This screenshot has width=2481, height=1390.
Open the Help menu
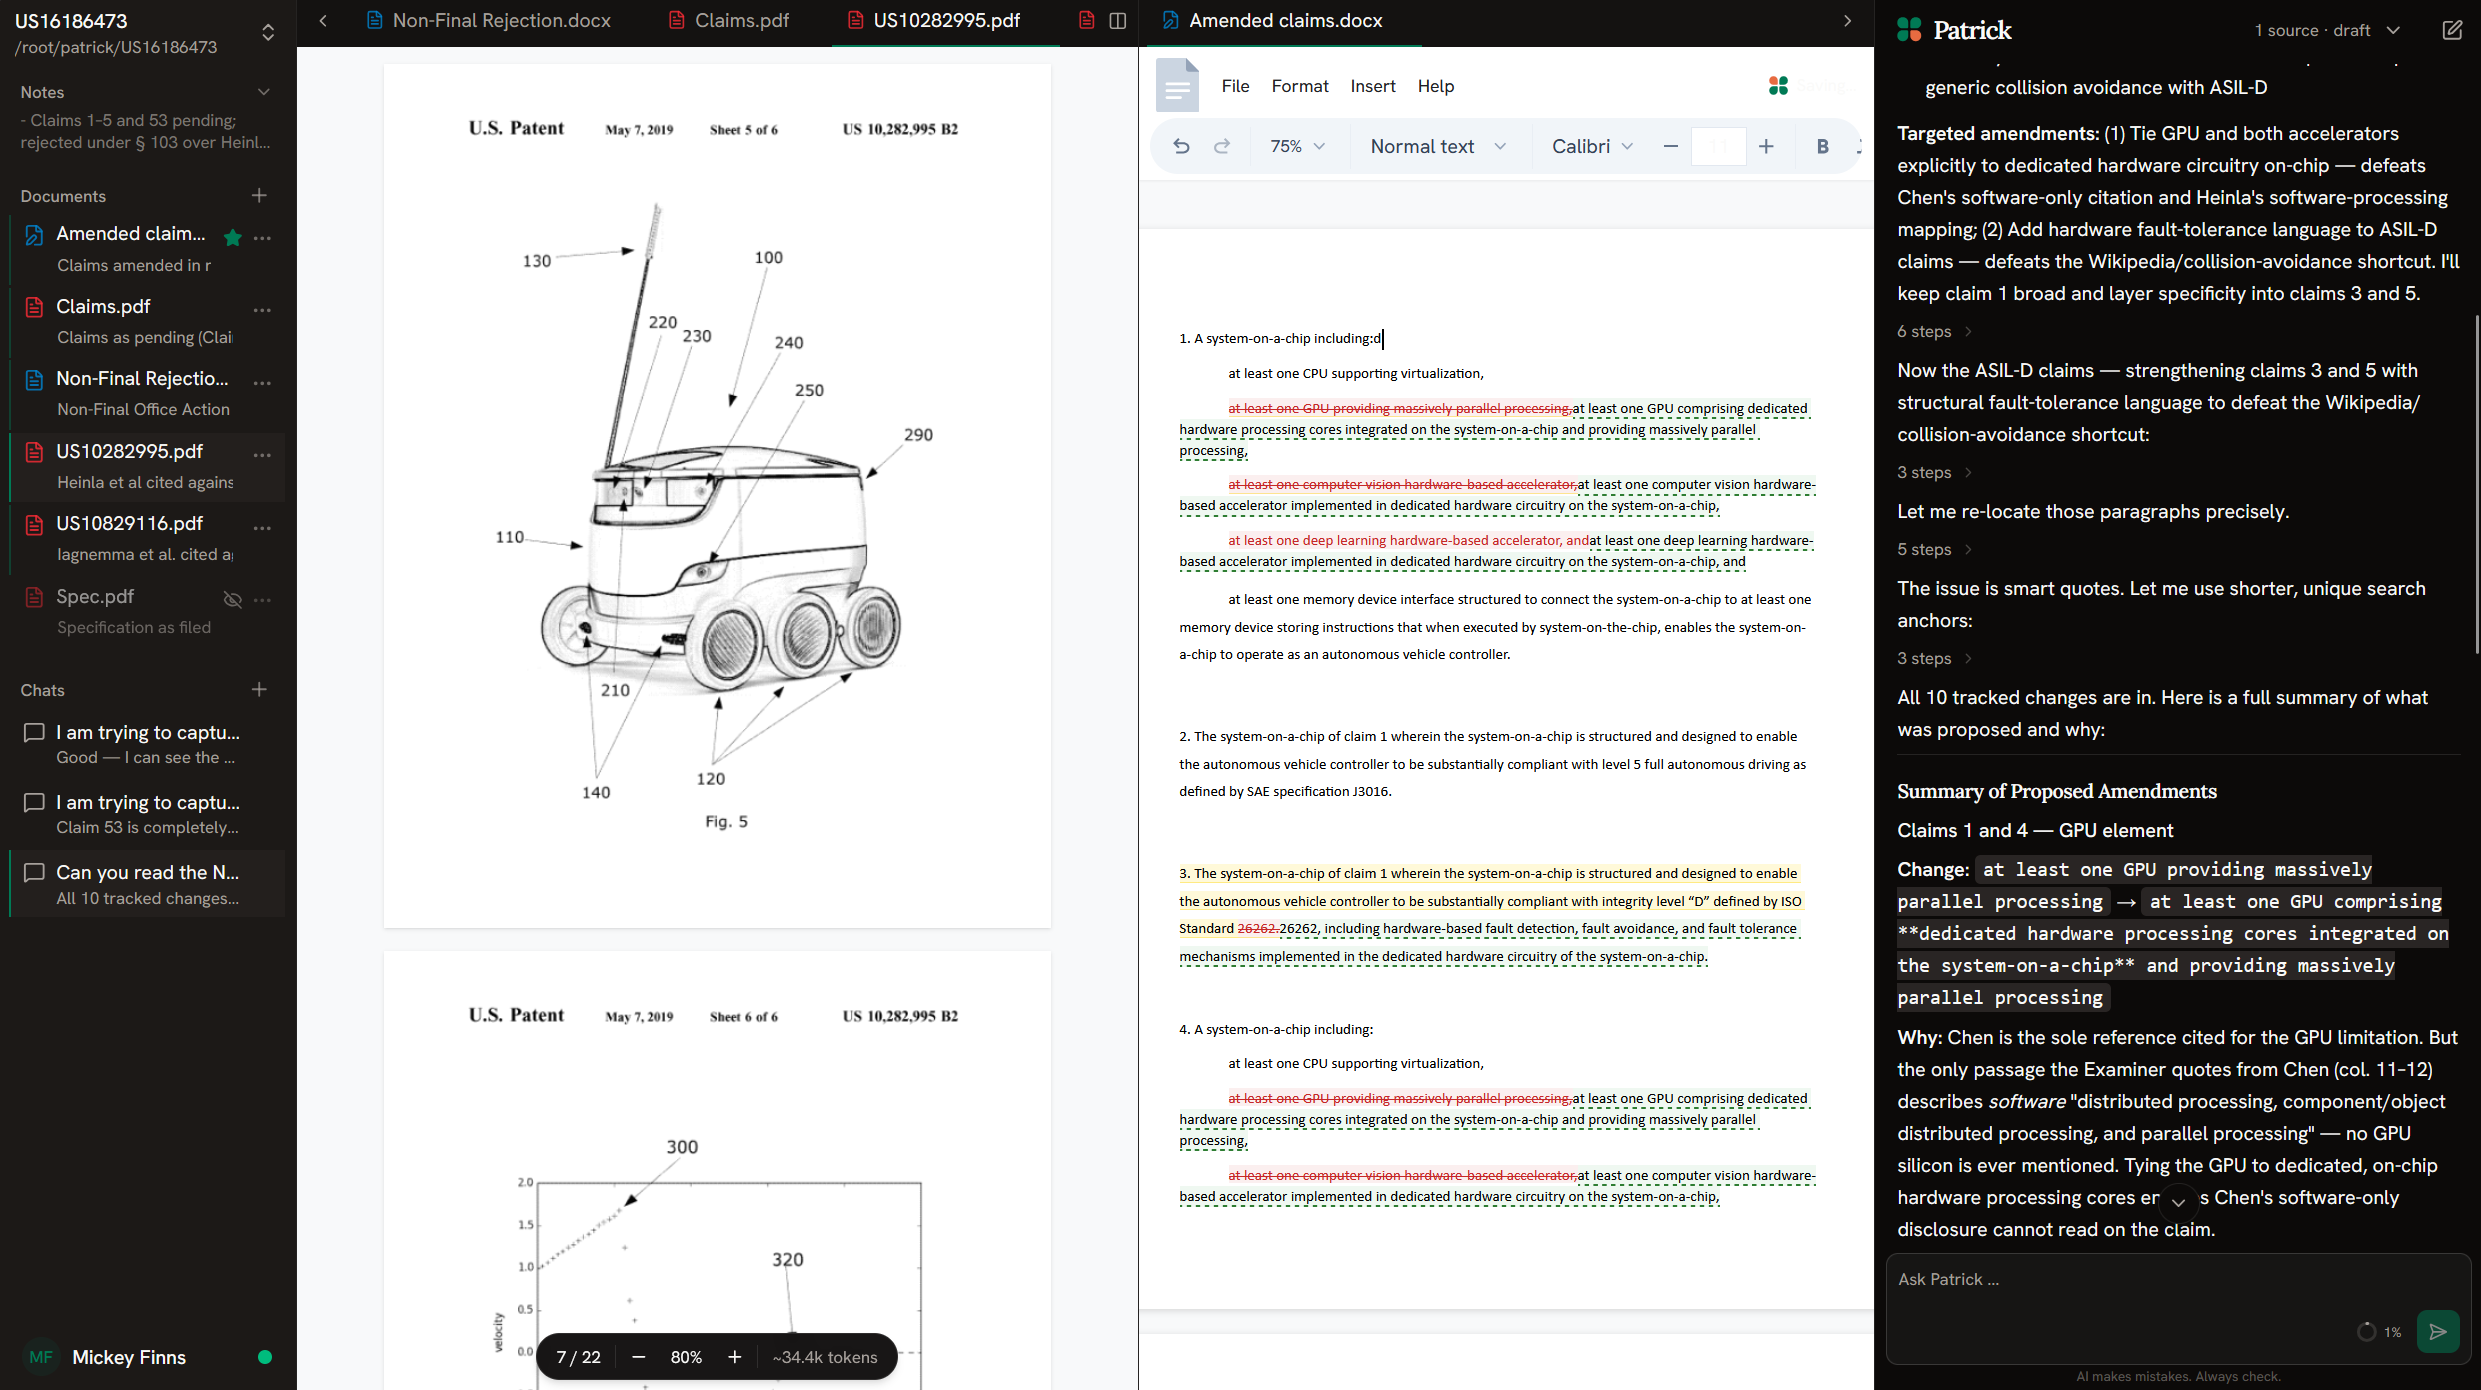click(1436, 86)
